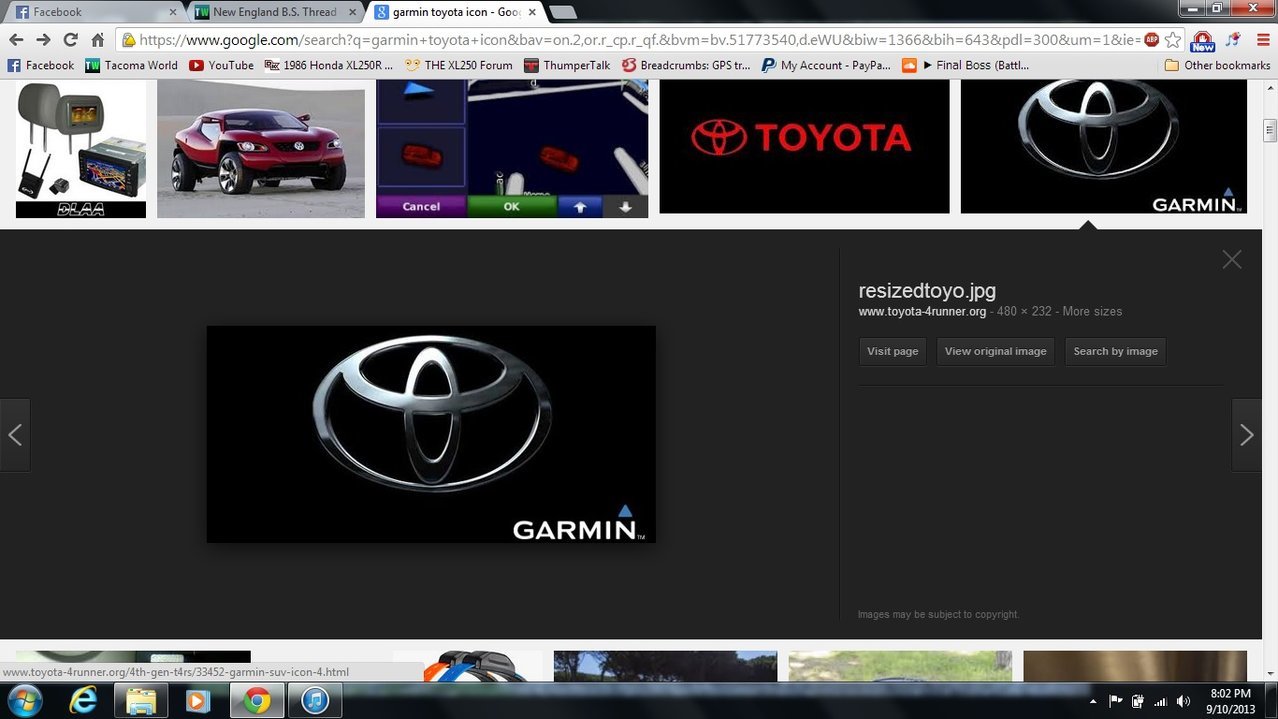Click the battery power tray icon
This screenshot has width=1278, height=719.
pos(1138,701)
